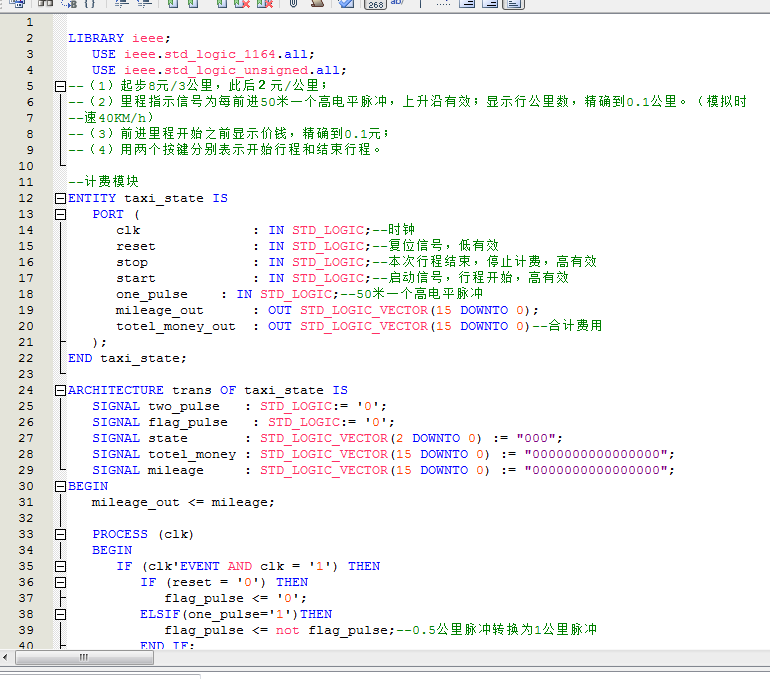
Task: Collapse the ARCHITECTURE trans fold marker
Action: pos(60,391)
